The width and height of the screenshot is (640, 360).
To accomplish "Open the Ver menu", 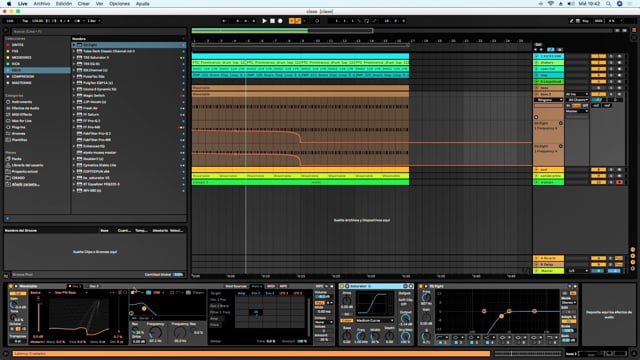I will (99, 4).
